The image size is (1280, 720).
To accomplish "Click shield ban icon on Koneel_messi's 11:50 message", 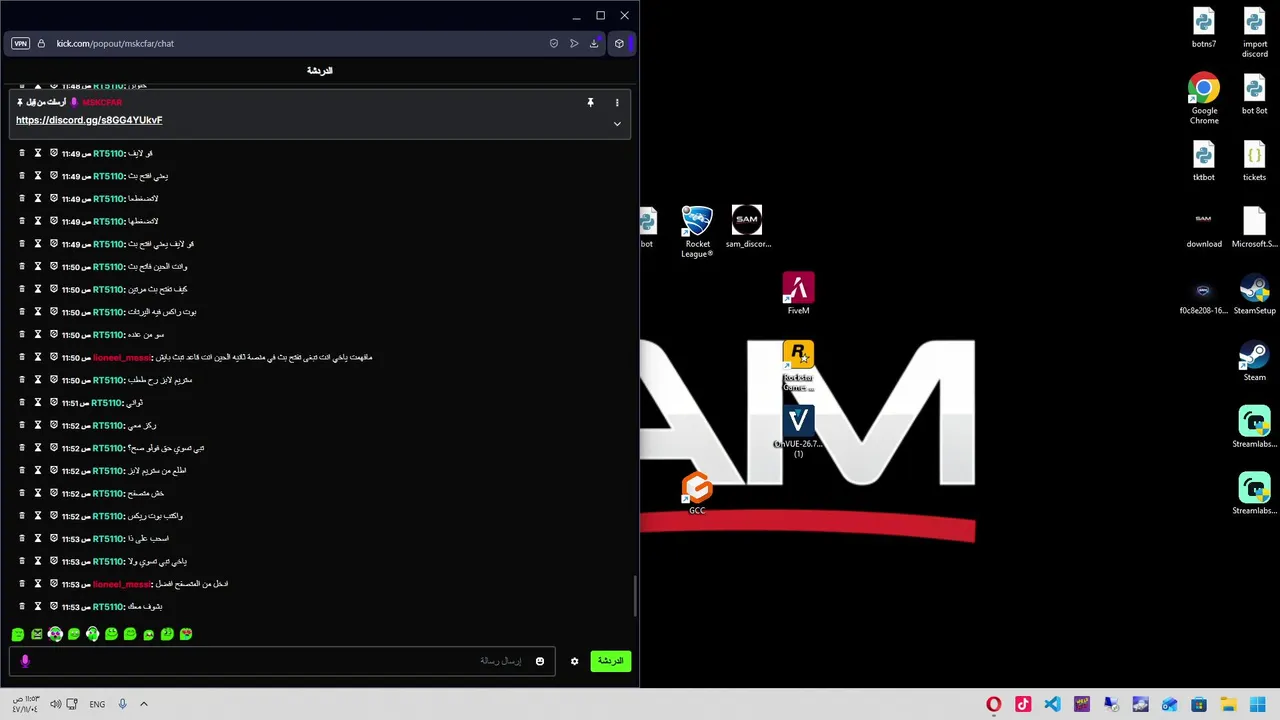I will coord(54,357).
